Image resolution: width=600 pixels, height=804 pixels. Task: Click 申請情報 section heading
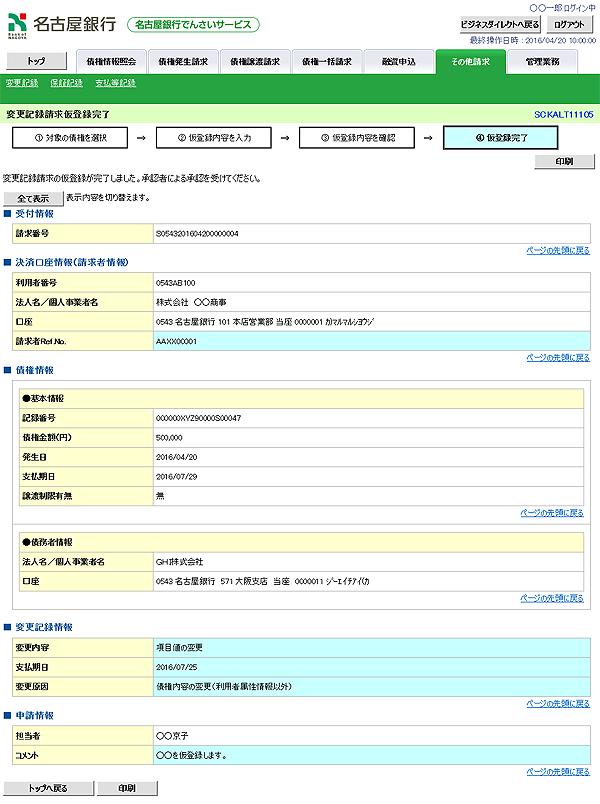tap(34, 716)
